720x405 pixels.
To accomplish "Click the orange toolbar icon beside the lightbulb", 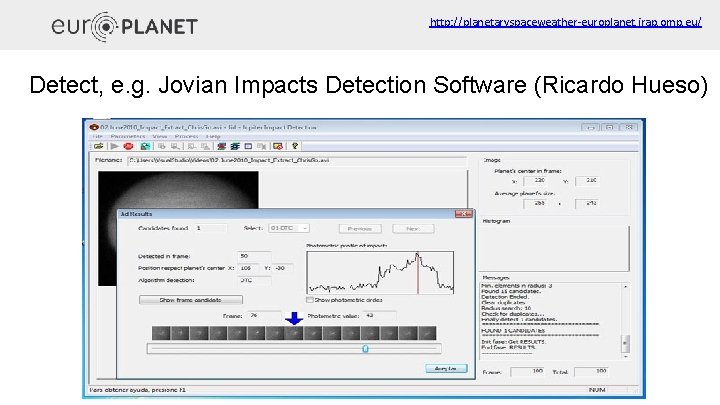I will click(278, 146).
